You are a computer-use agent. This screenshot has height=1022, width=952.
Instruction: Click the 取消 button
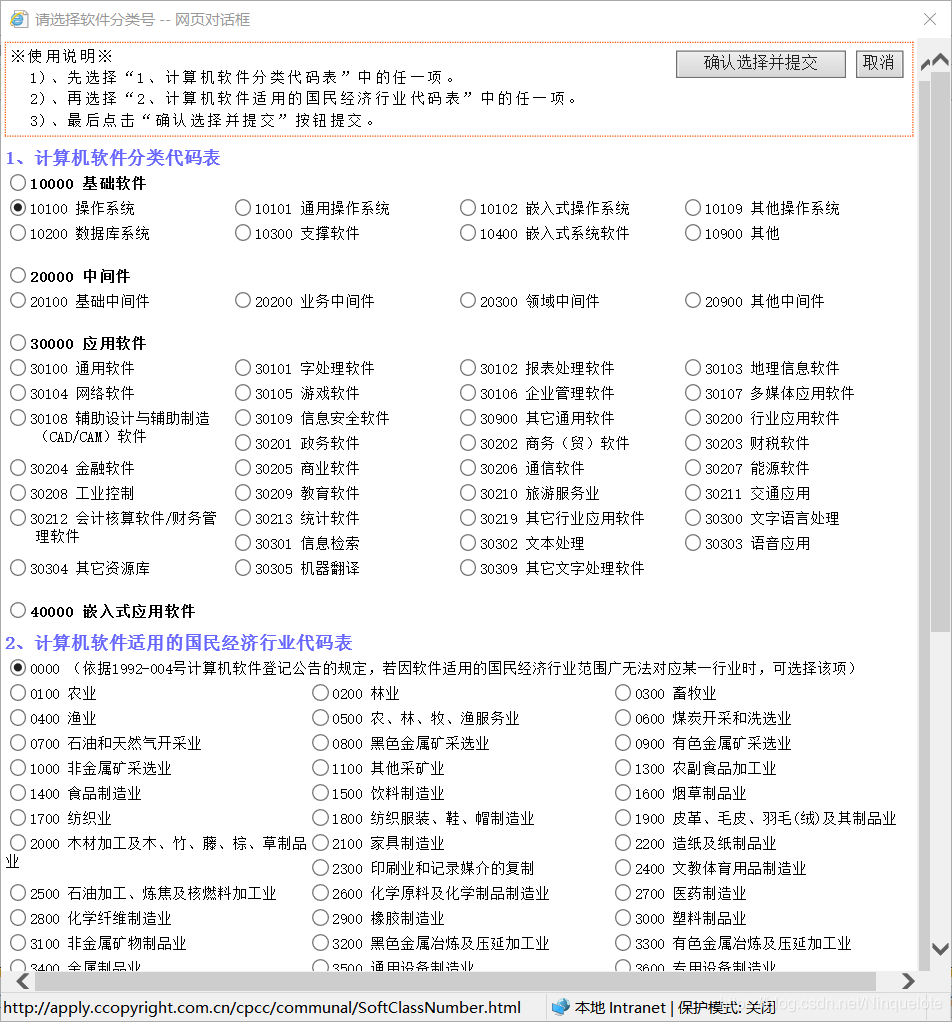tap(878, 64)
